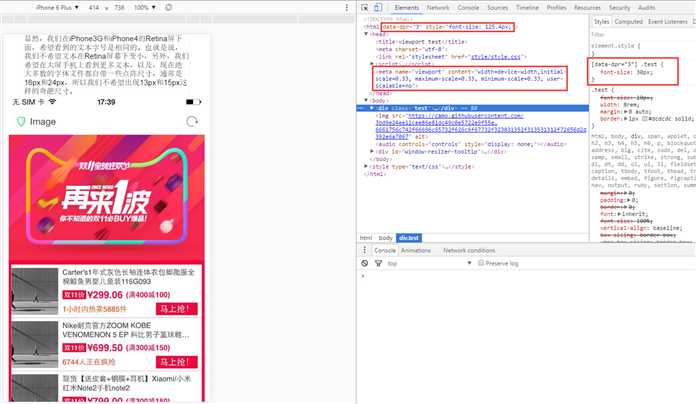Select the Animations drawer tab
This screenshot has height=404, width=696.
pos(416,250)
